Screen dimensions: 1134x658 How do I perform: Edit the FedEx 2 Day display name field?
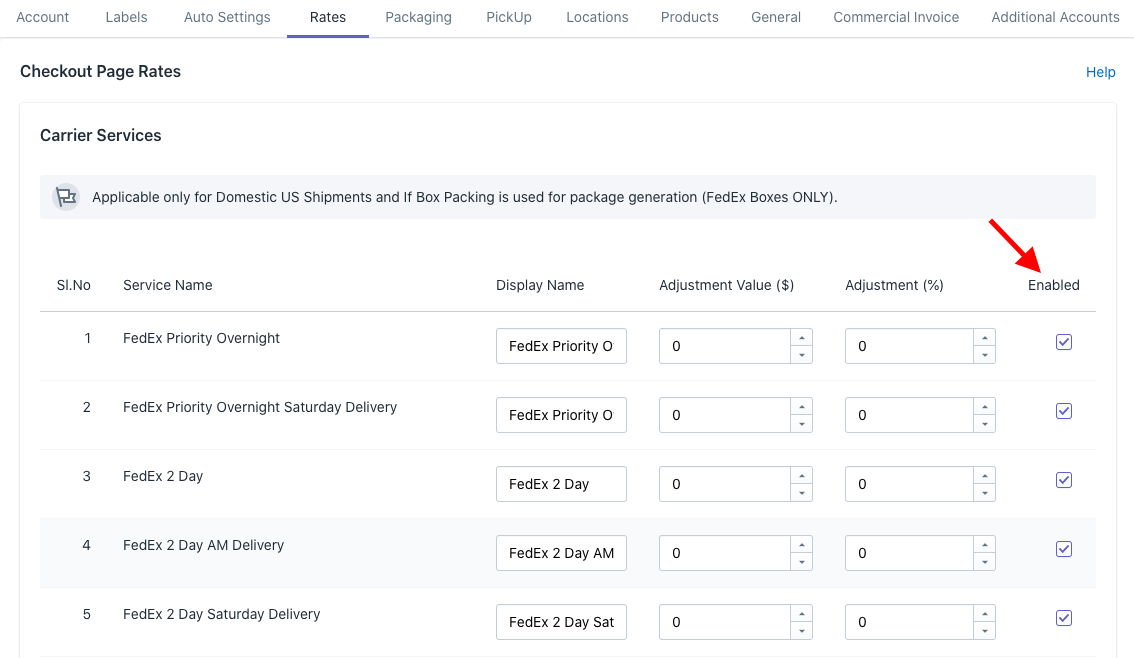(x=561, y=484)
